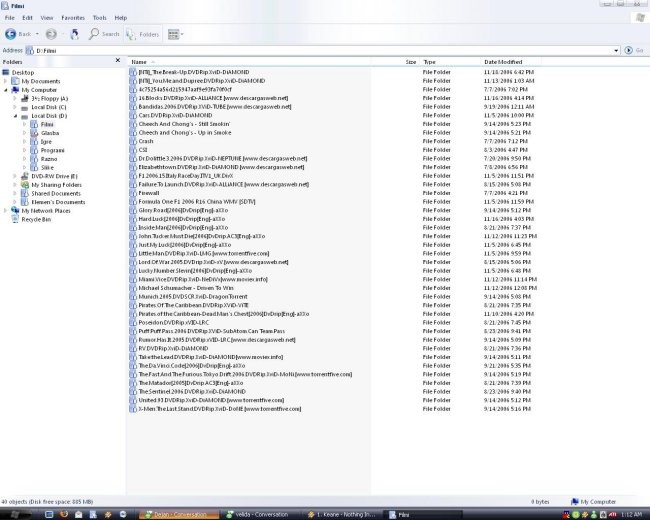
Task: Open the View menu
Action: tap(47, 18)
